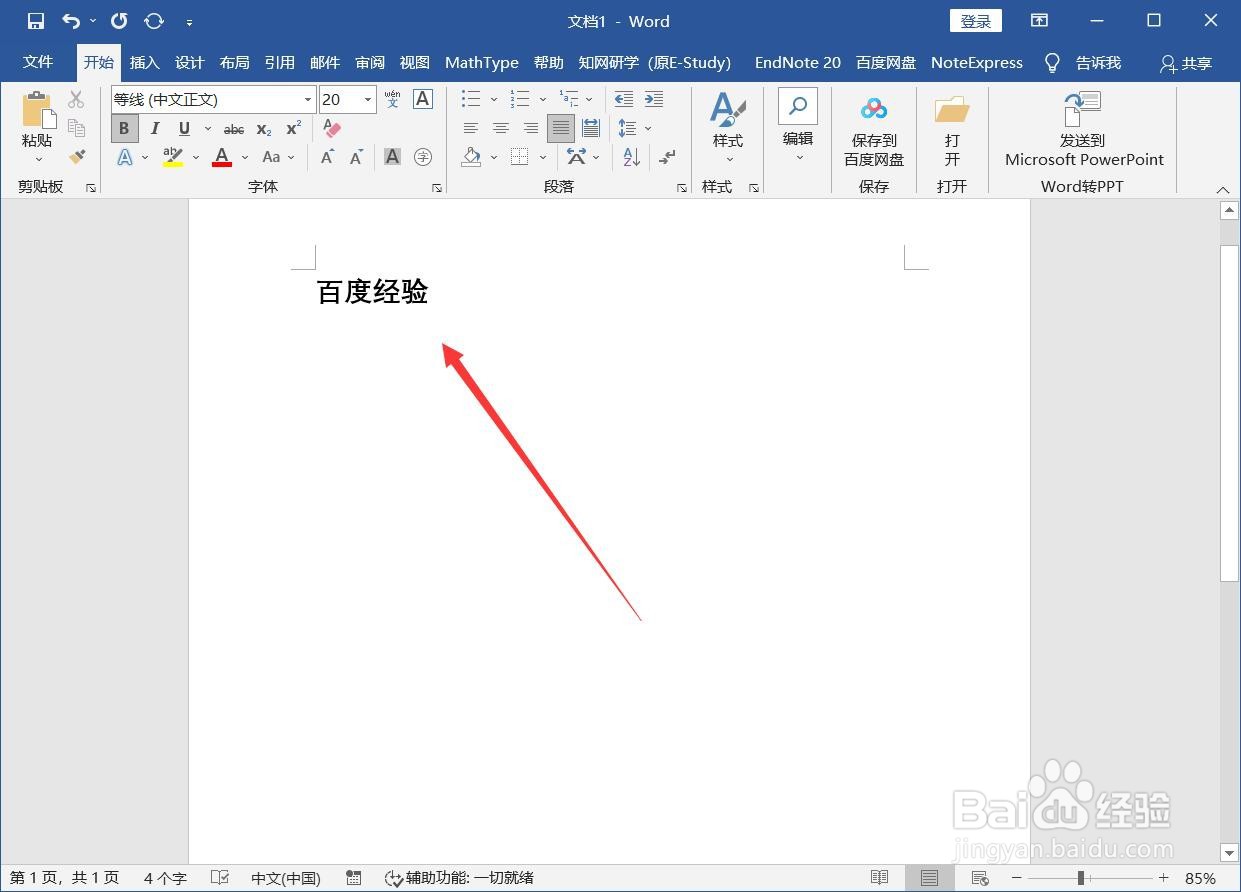This screenshot has height=892, width=1241.
Task: Undo the last action
Action: 71,21
